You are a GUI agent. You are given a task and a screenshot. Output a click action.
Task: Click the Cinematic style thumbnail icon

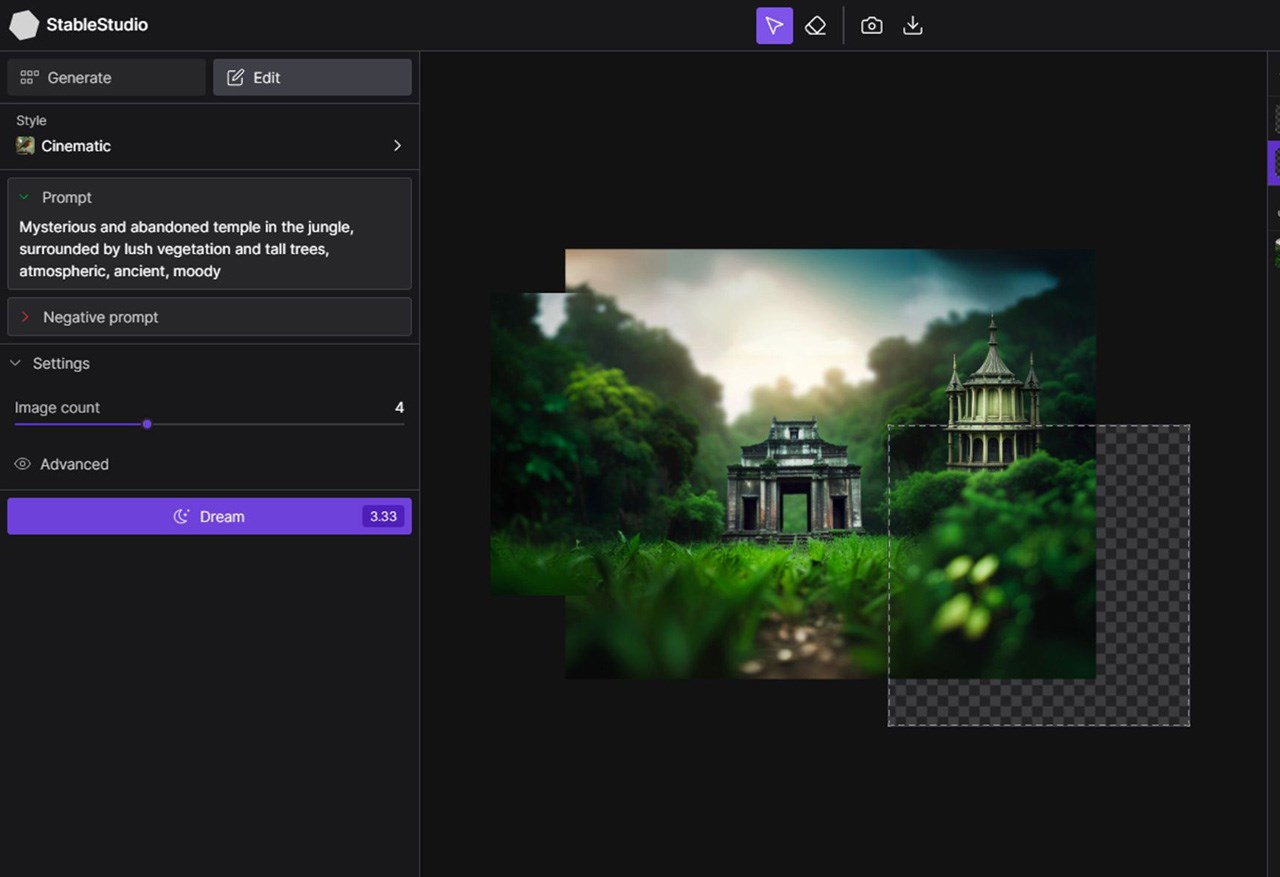point(25,146)
